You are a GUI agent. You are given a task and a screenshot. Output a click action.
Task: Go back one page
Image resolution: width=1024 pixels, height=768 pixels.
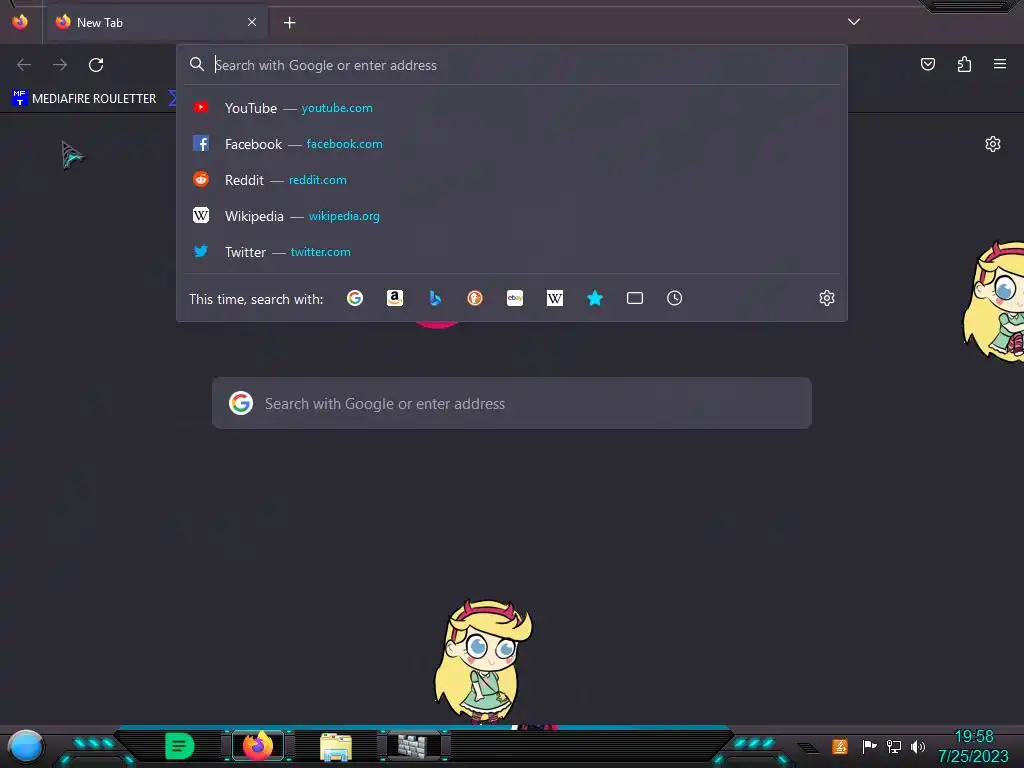24,65
